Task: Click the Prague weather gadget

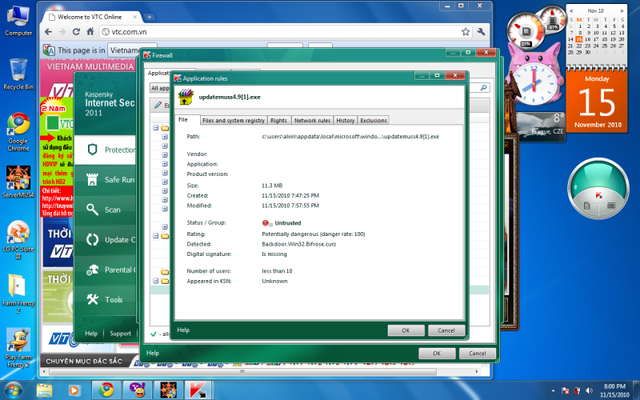Action: coord(540,126)
